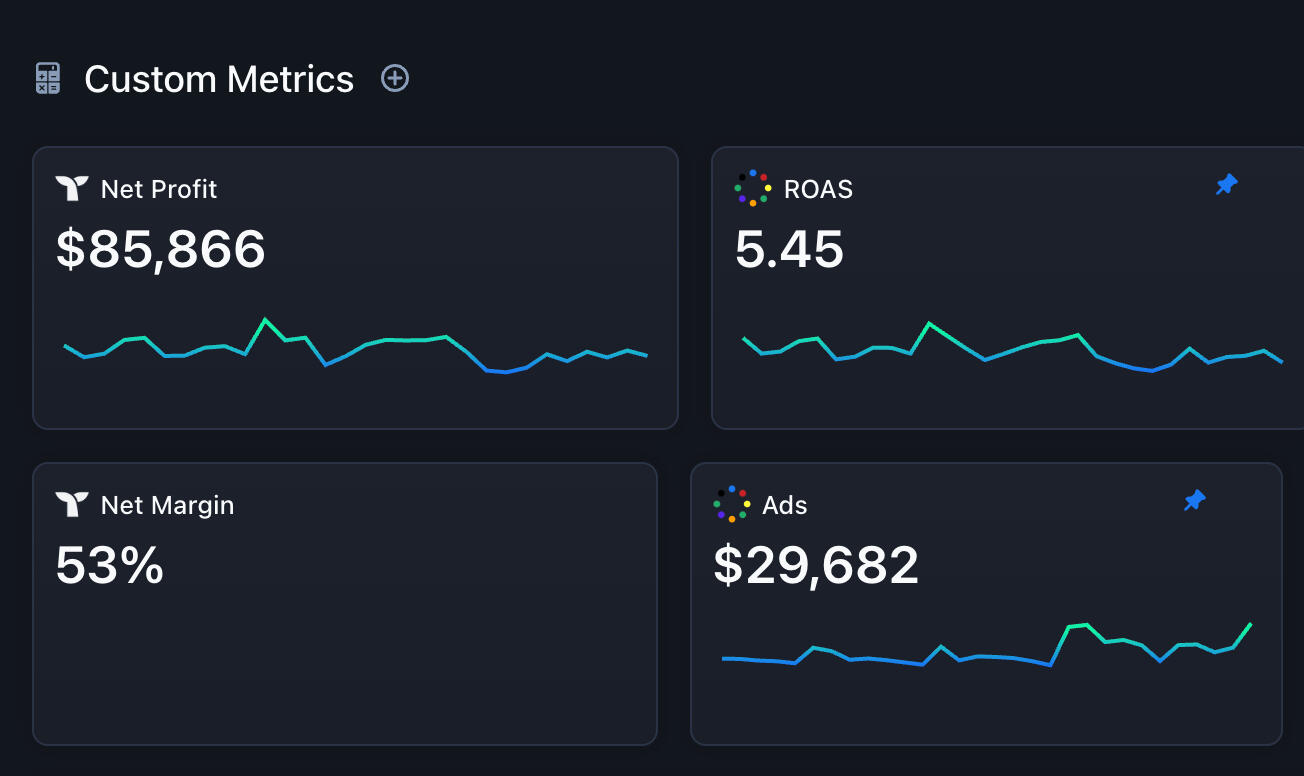Click the calculator icon next to Custom Metrics

point(48,79)
